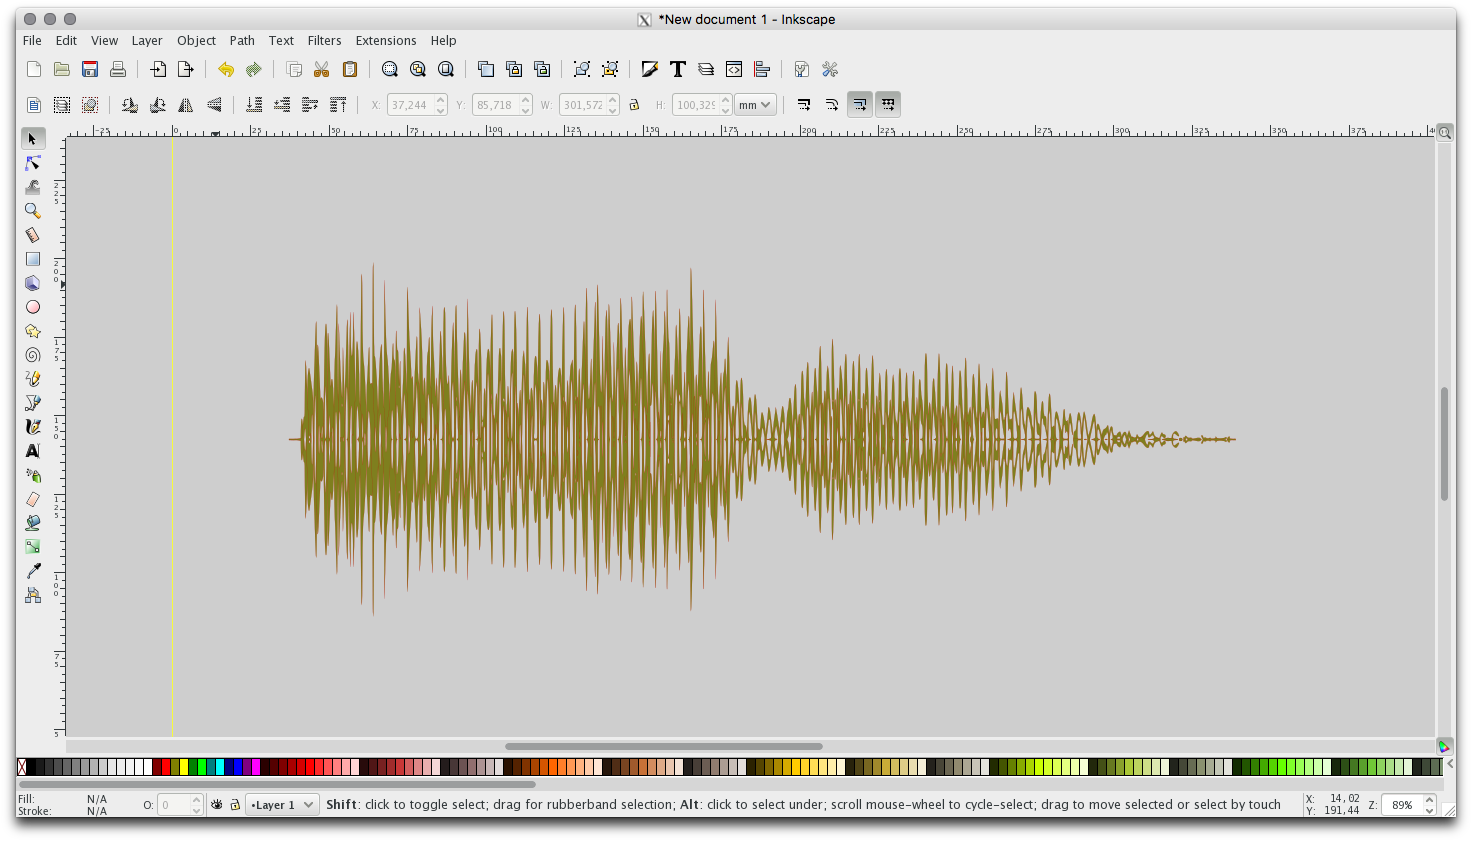Select the Pencil freehand tool
This screenshot has width=1472, height=841.
coord(33,379)
